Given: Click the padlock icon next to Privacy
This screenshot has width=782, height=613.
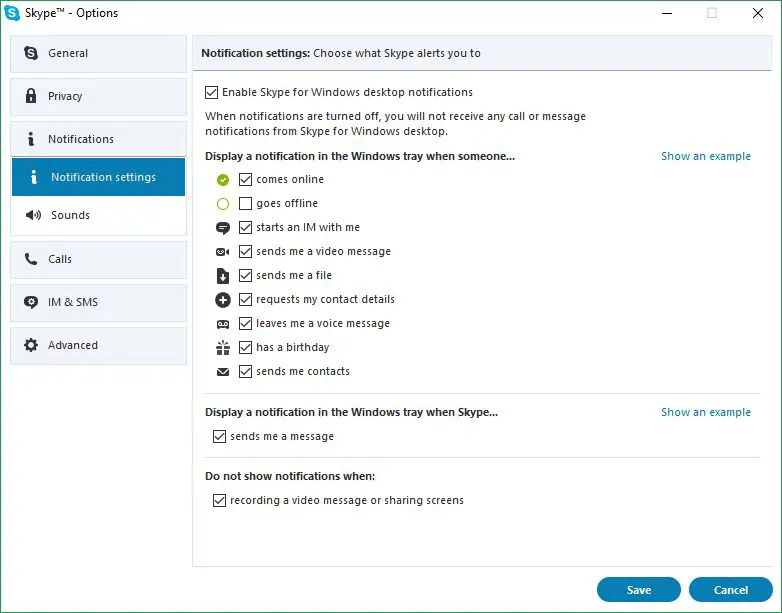Looking at the screenshot, I should click(31, 96).
